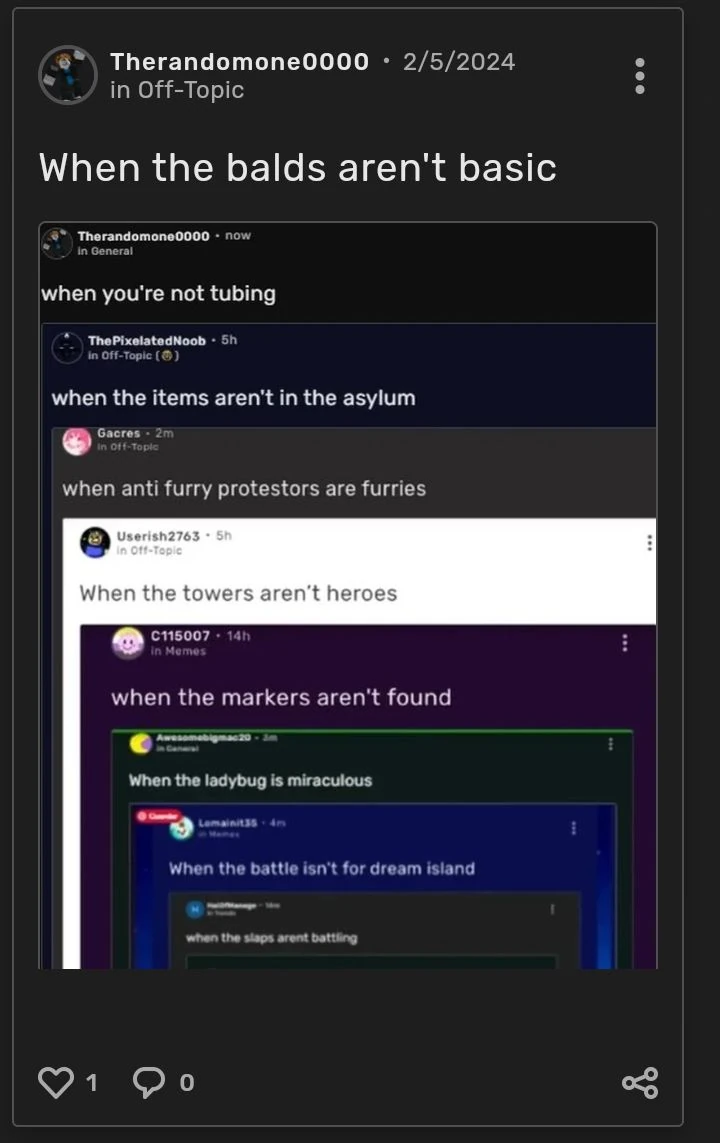Viewport: 720px width, 1143px height.
Task: Click the bold Therandomone0000 username beside 2/5/2024
Action: [x=239, y=62]
